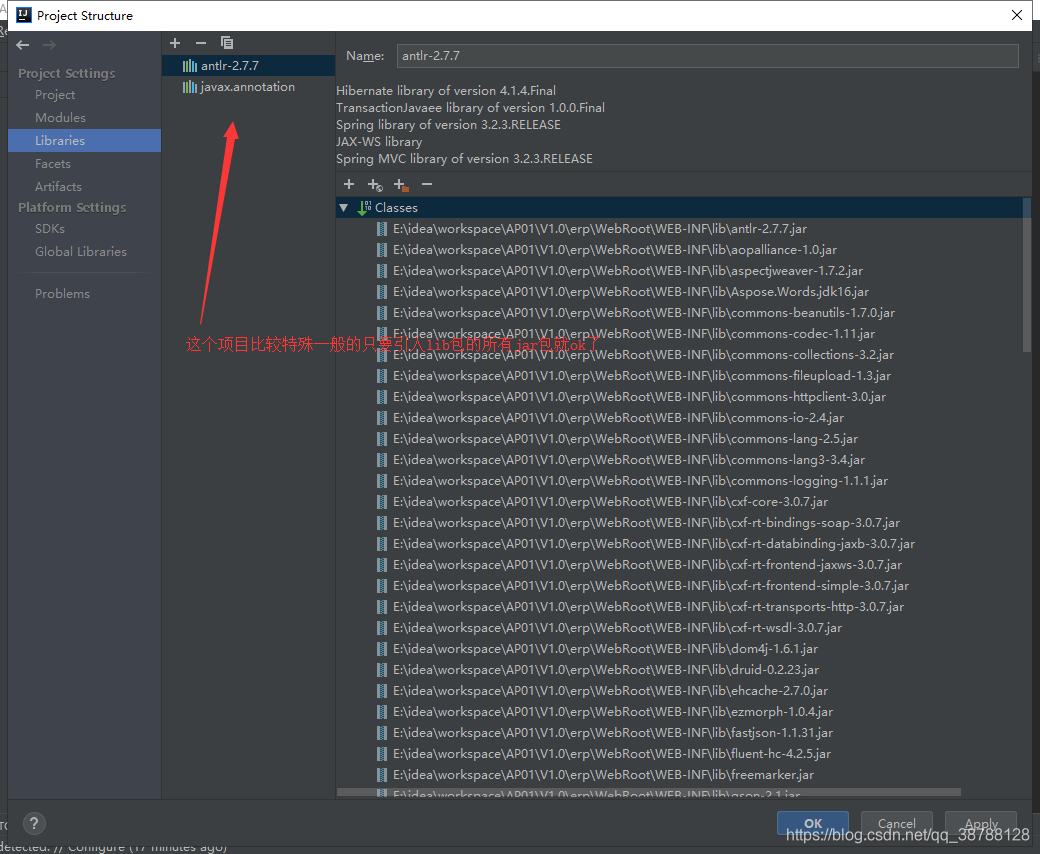The width and height of the screenshot is (1040, 854).
Task: Select the fastjson-1.1.31.jar row
Action: tap(679, 733)
